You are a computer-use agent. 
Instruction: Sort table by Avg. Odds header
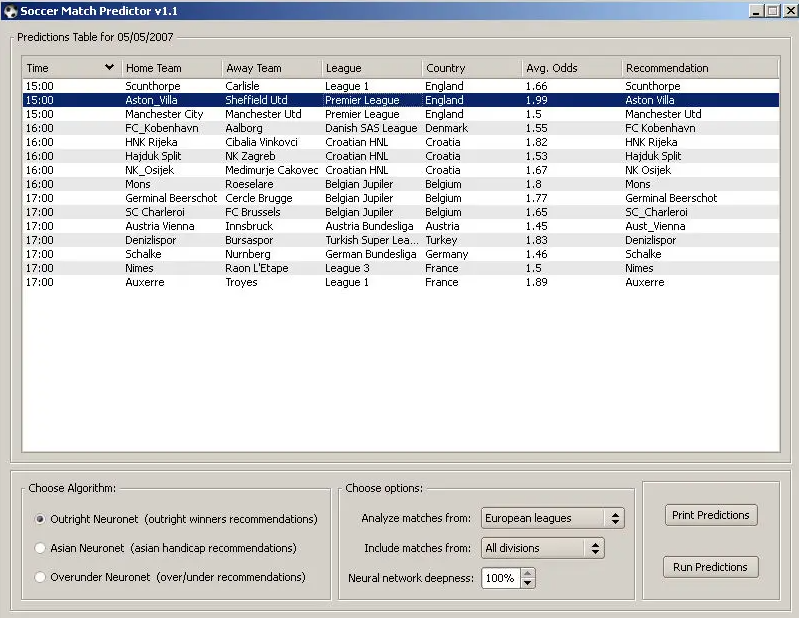[x=570, y=68]
